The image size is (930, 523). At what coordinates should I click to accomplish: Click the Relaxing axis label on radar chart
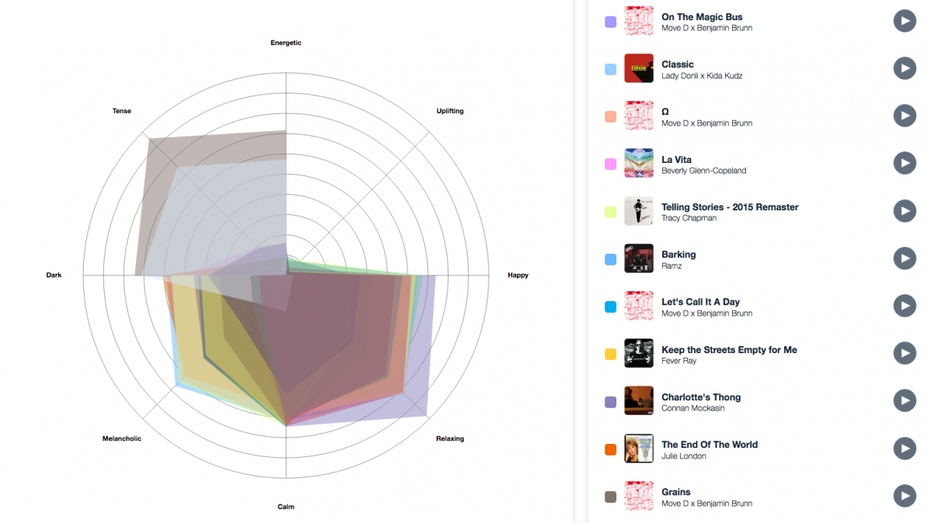tap(450, 438)
